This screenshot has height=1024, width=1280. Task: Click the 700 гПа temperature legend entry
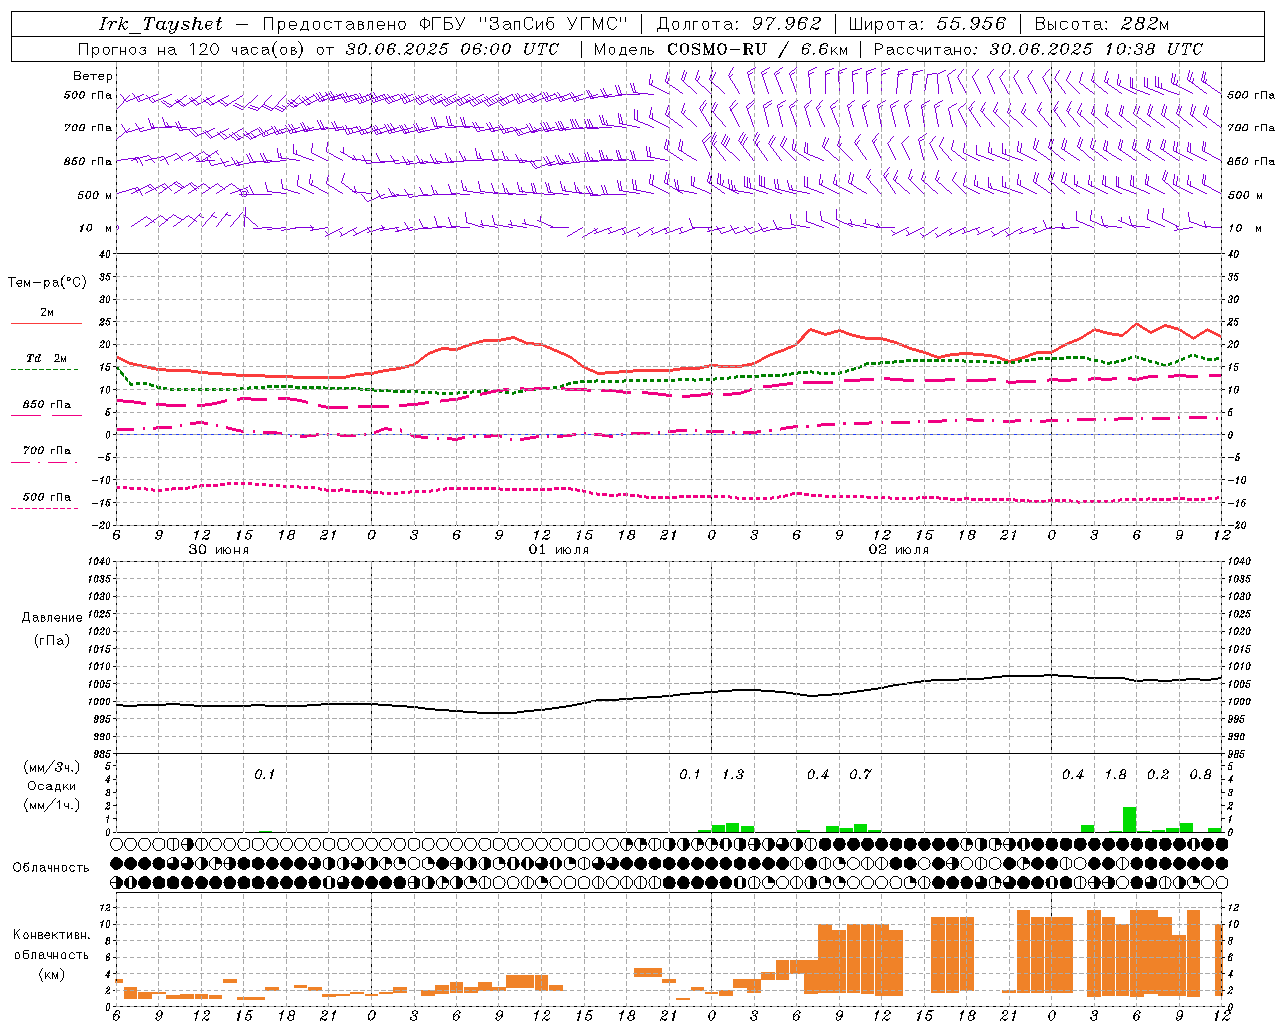click(x=47, y=451)
